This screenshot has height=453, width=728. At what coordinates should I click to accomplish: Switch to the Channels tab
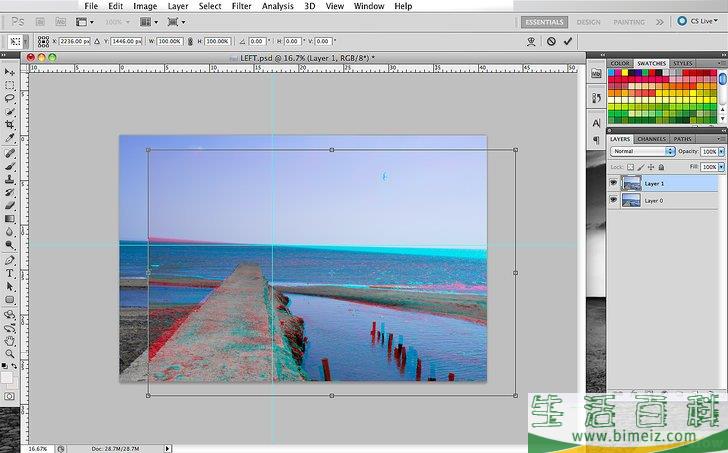coord(651,139)
